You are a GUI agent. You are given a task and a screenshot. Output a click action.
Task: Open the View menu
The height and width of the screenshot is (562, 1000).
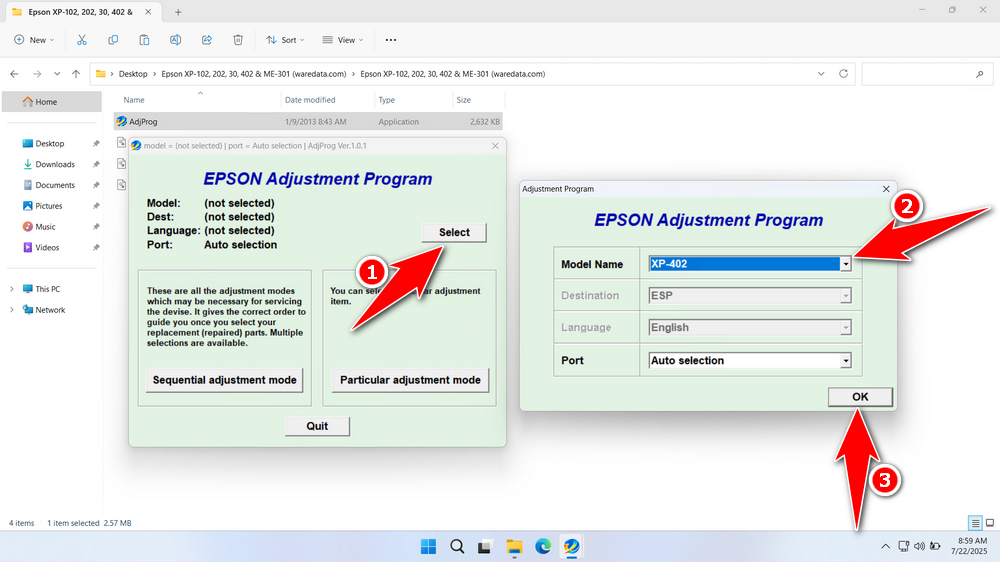point(342,40)
